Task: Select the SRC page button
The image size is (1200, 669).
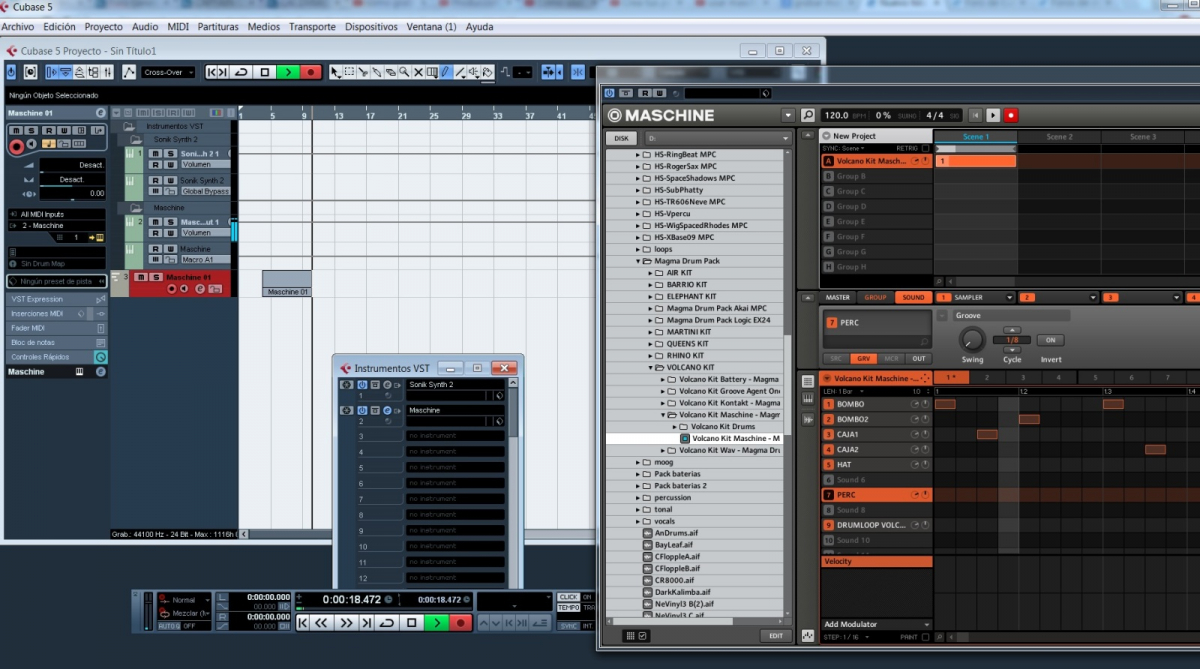Action: [836, 358]
